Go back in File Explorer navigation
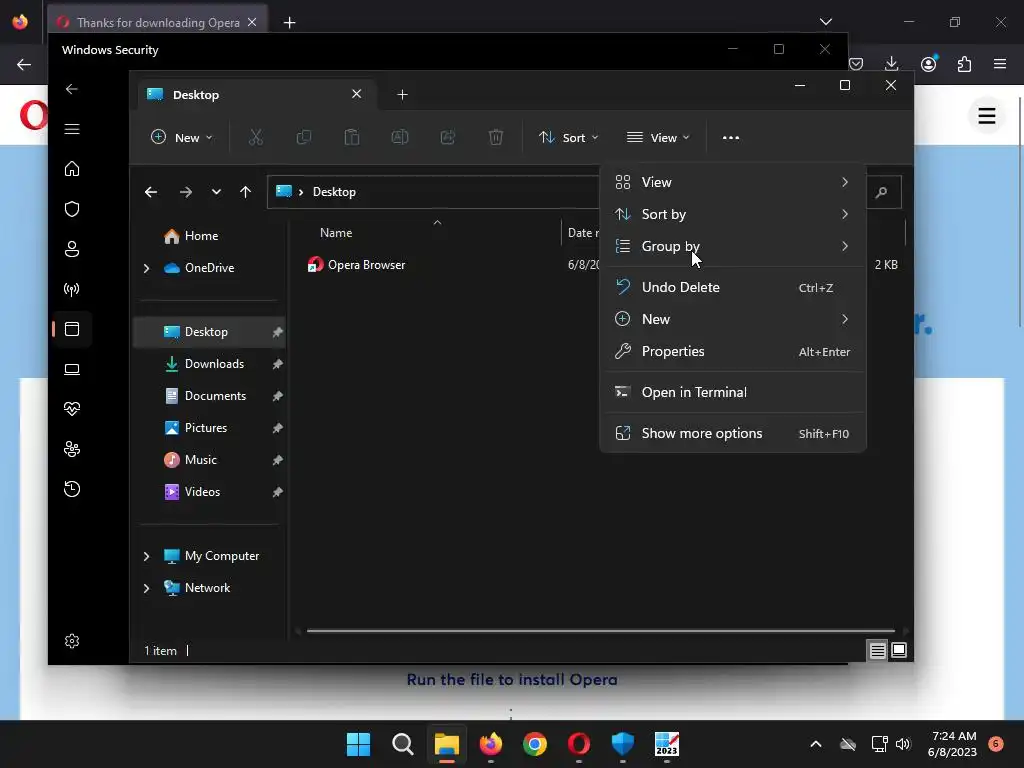 coord(151,192)
